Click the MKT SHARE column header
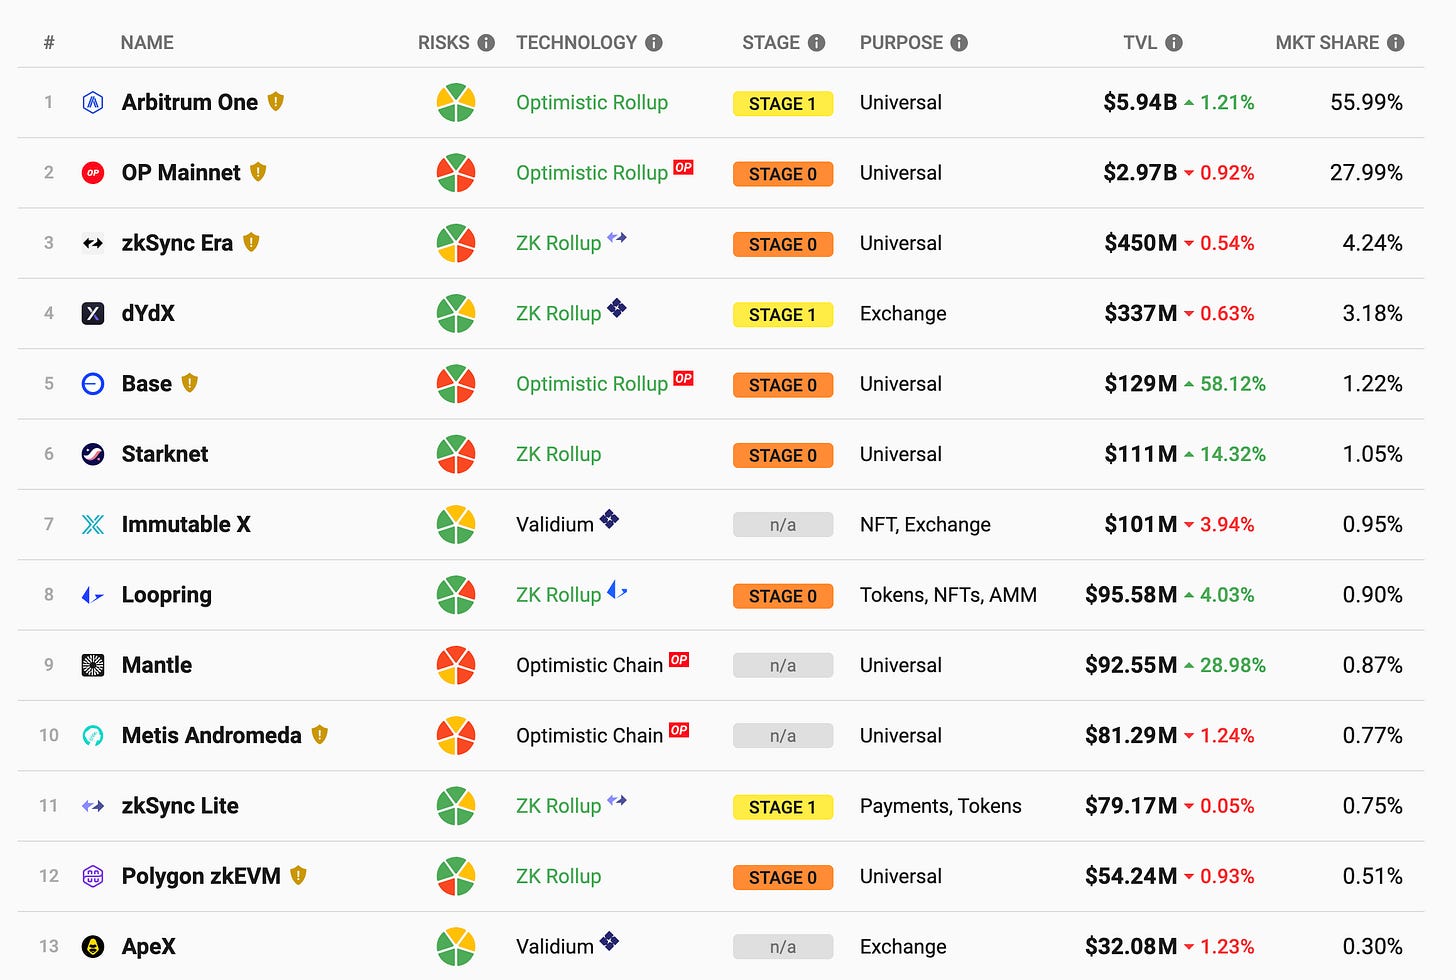 click(x=1327, y=43)
